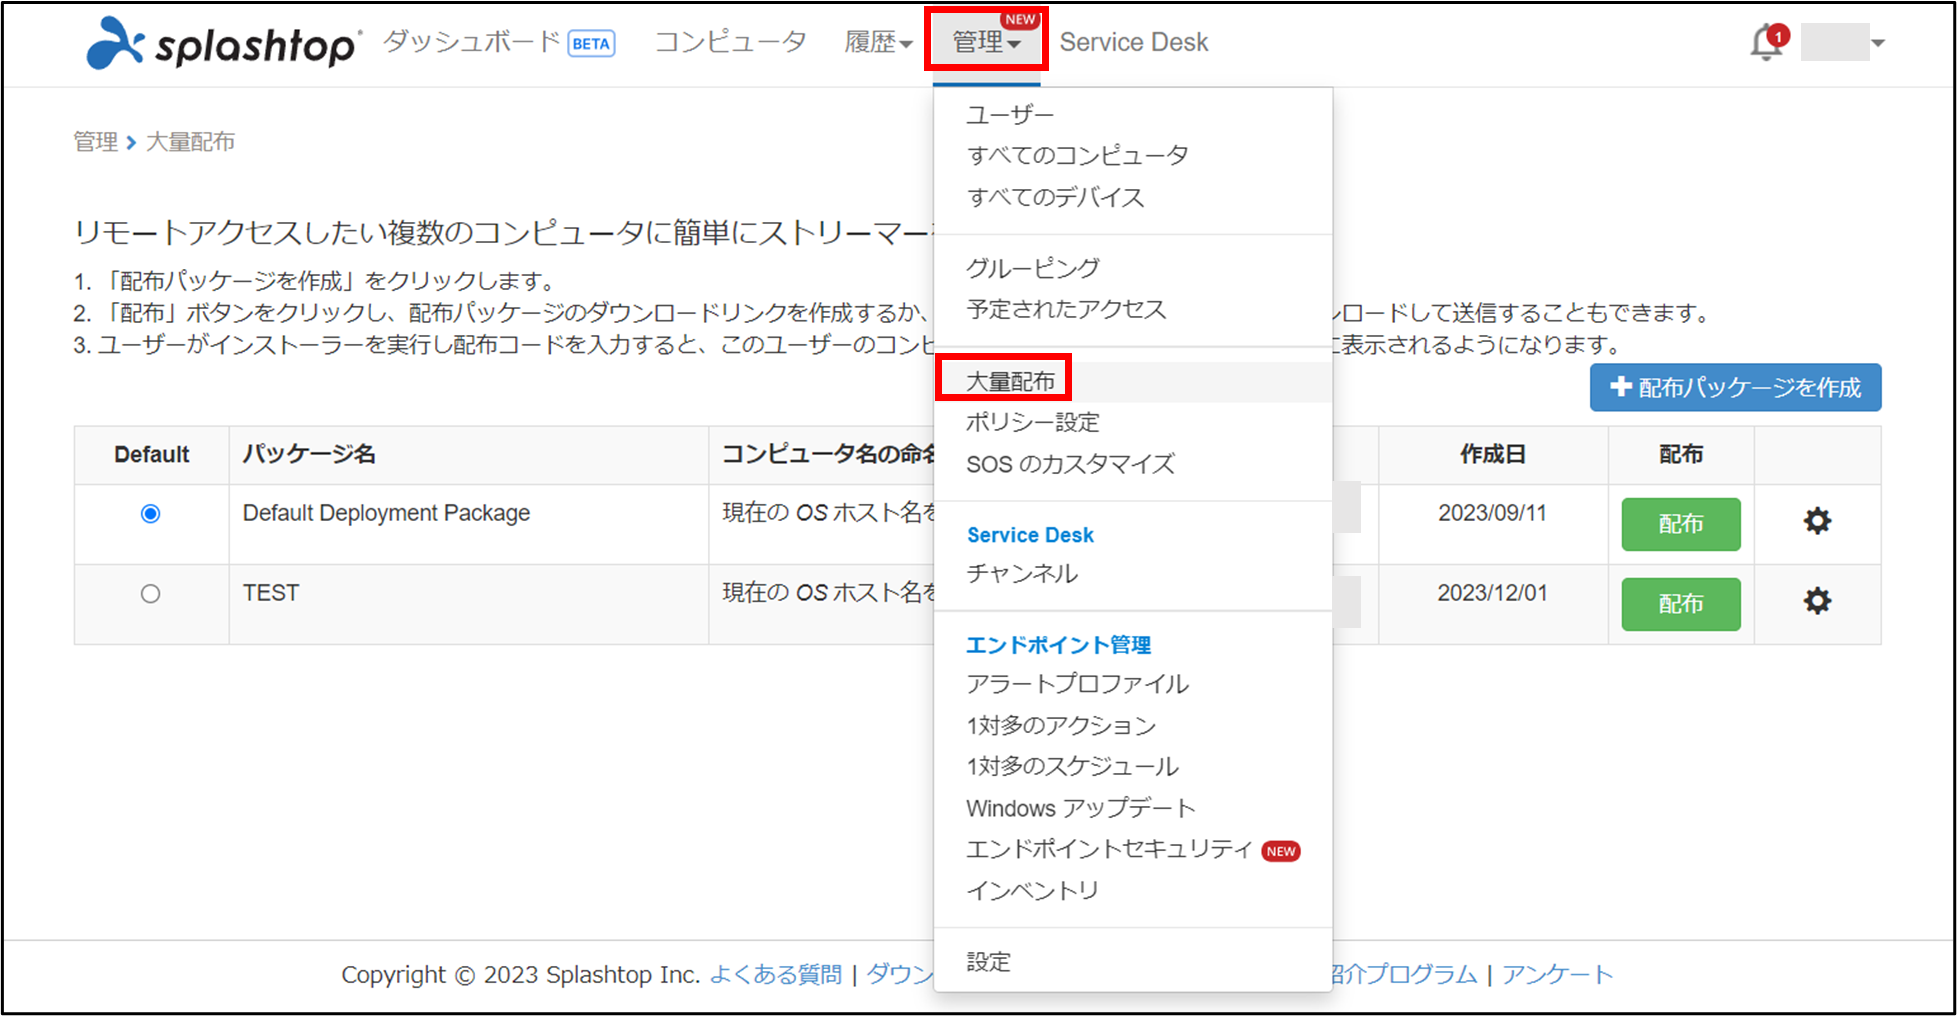Click the 作成日 column header

tap(1492, 454)
